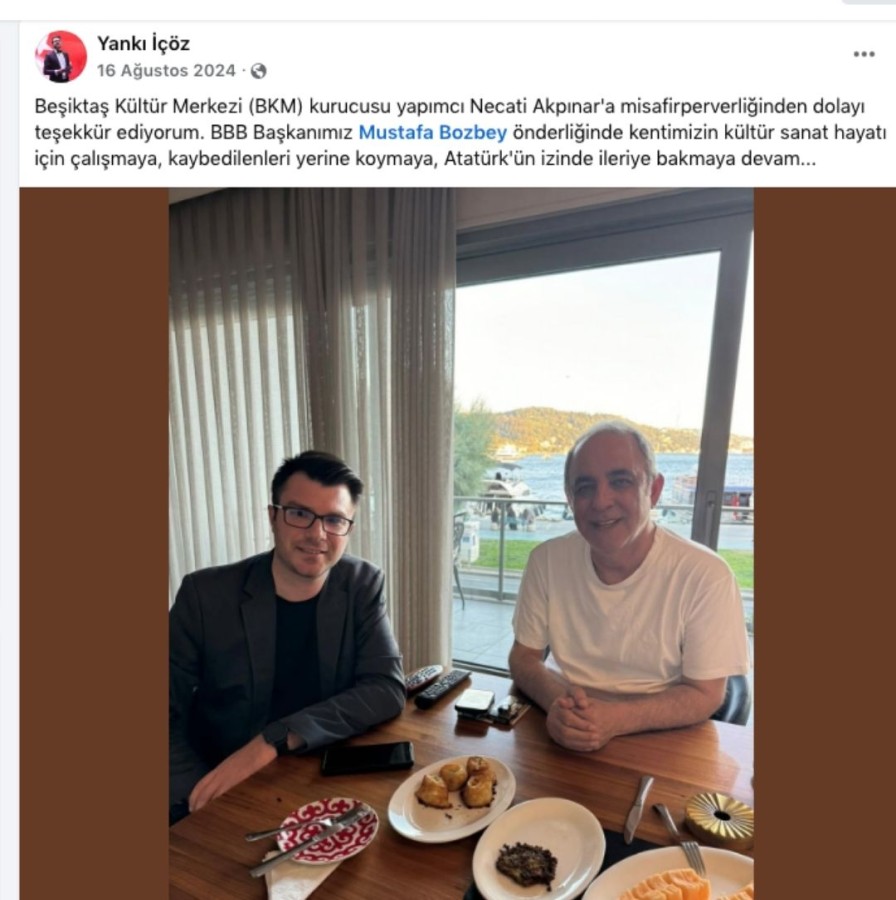Image resolution: width=896 pixels, height=900 pixels.
Task: Open the three-dot post options menu
Action: click(x=864, y=54)
